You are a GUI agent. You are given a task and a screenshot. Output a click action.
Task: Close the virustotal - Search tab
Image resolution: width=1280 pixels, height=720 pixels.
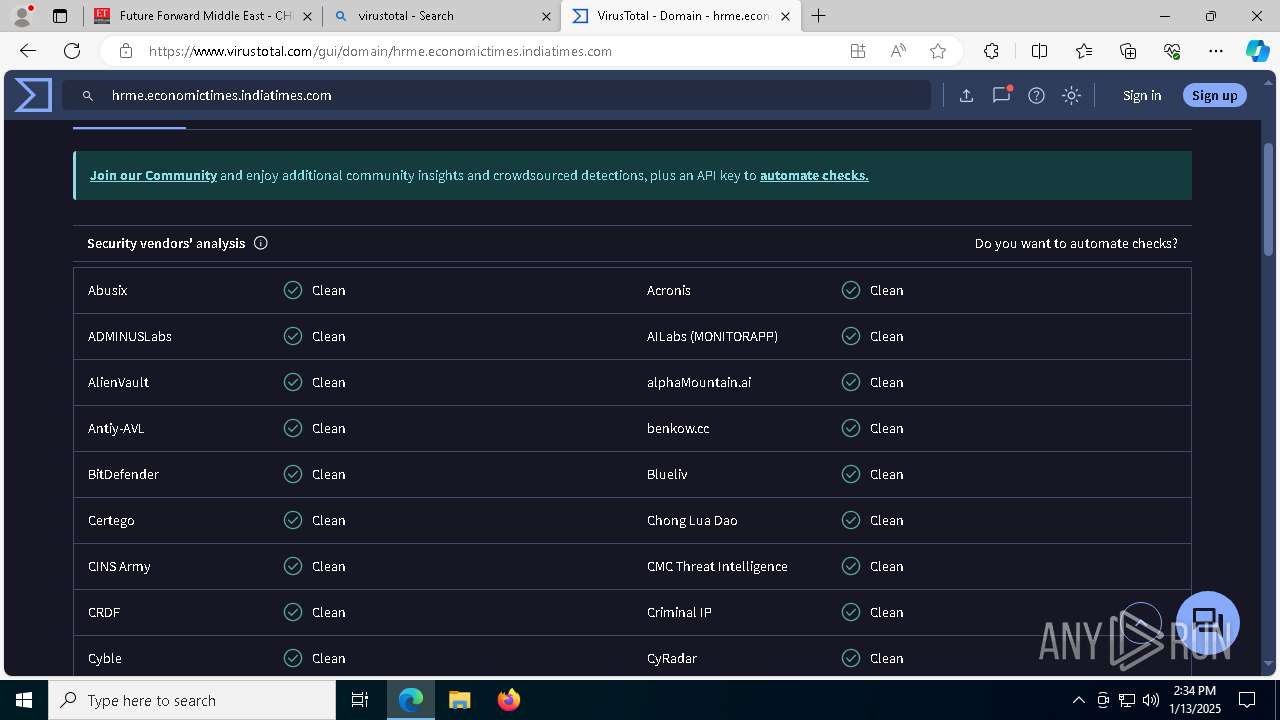click(x=546, y=16)
